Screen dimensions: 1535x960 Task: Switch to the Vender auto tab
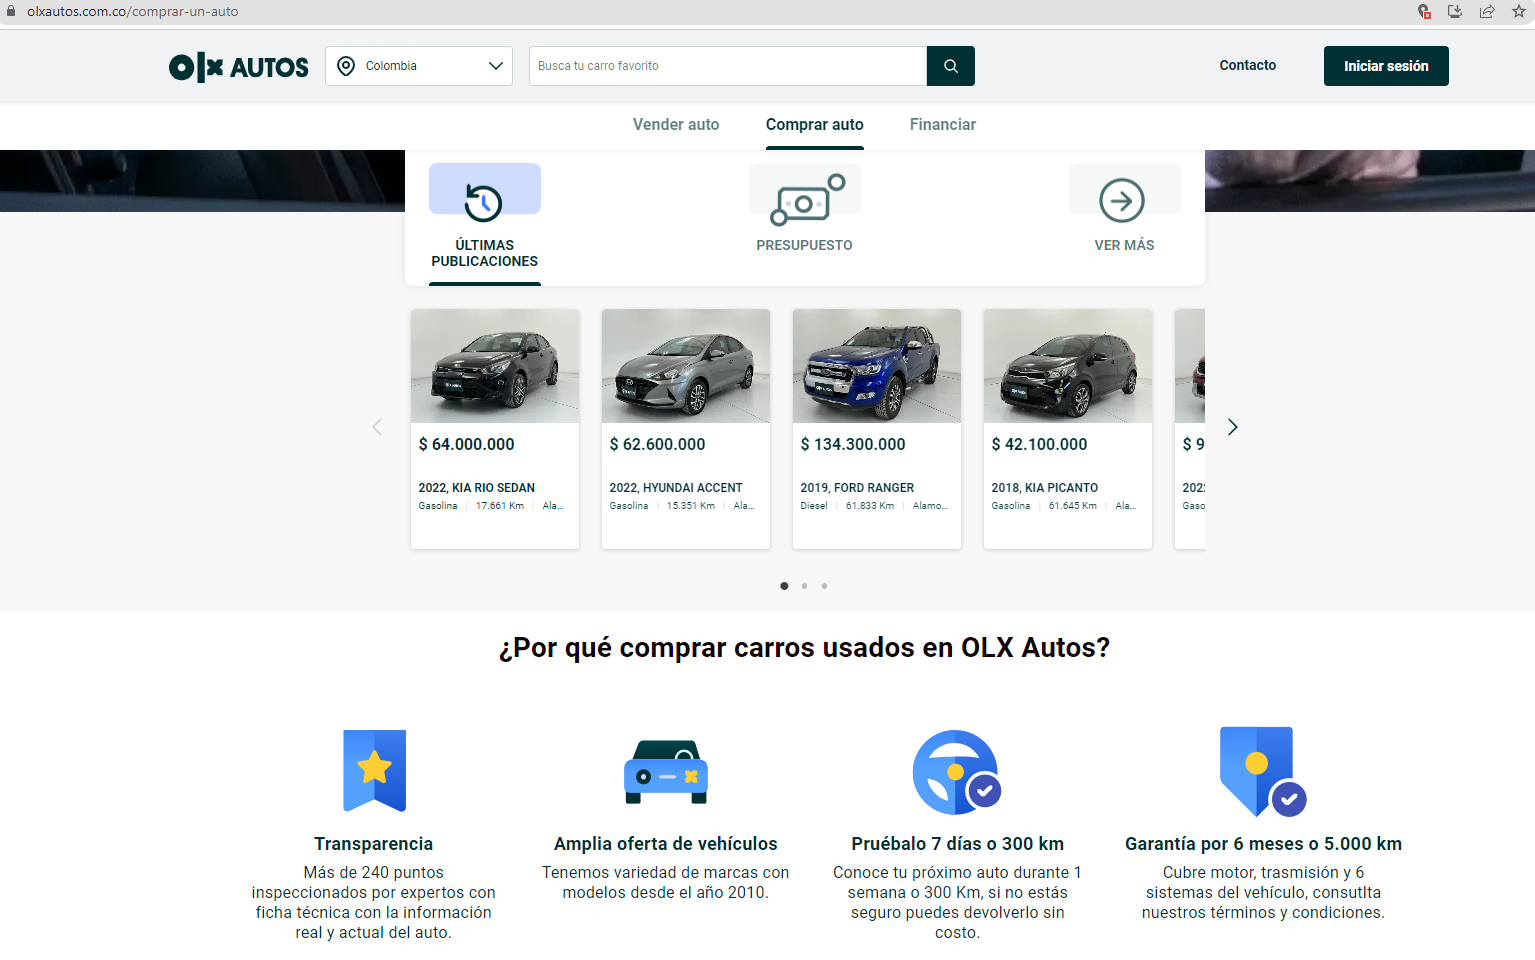coord(675,124)
